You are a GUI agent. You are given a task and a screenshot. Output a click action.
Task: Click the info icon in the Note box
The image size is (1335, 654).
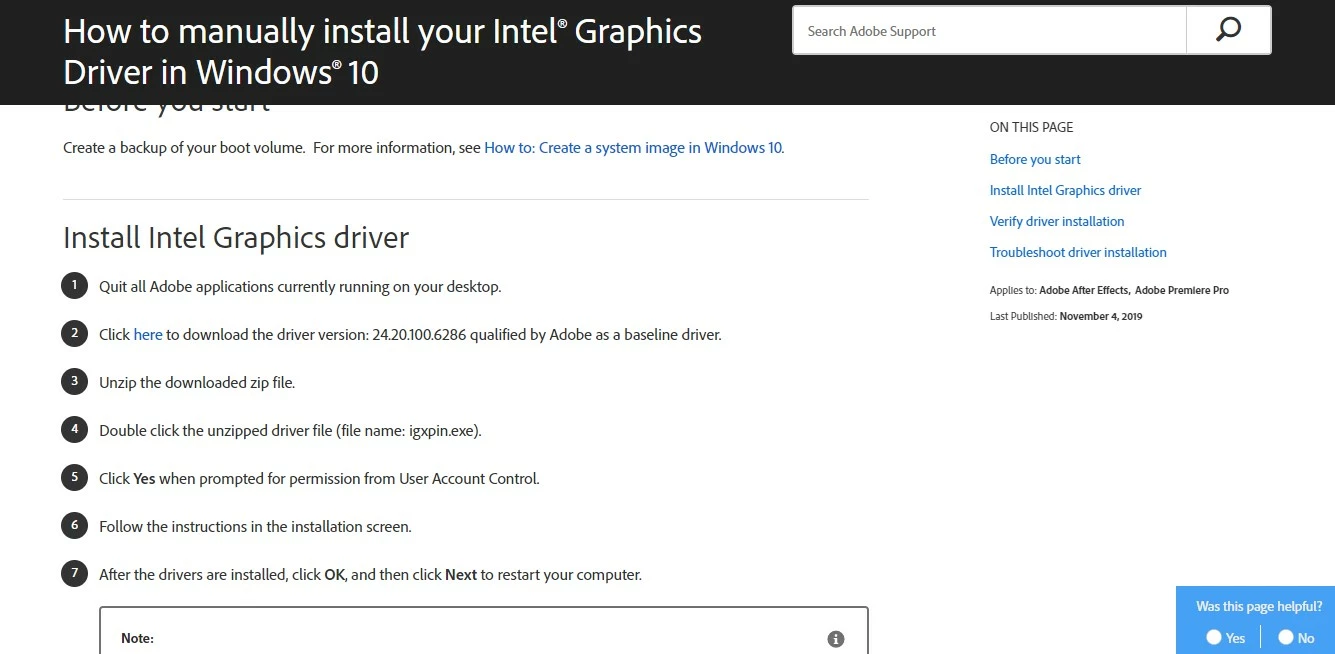coord(836,639)
